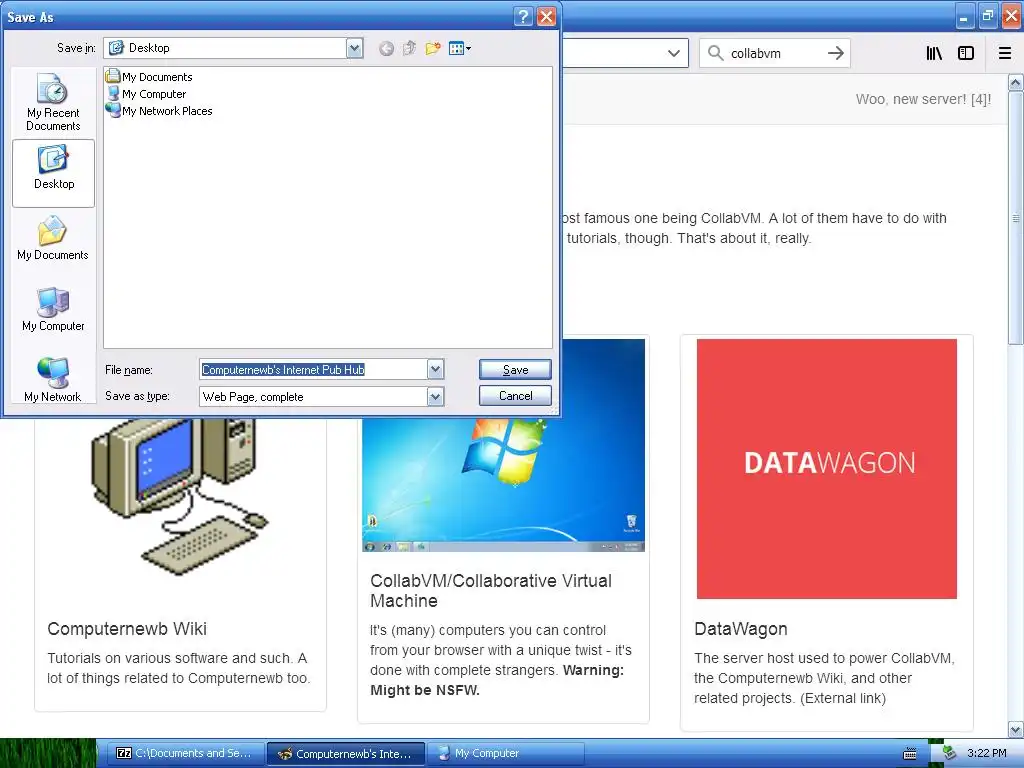Restore down the browser window

[x=987, y=16]
